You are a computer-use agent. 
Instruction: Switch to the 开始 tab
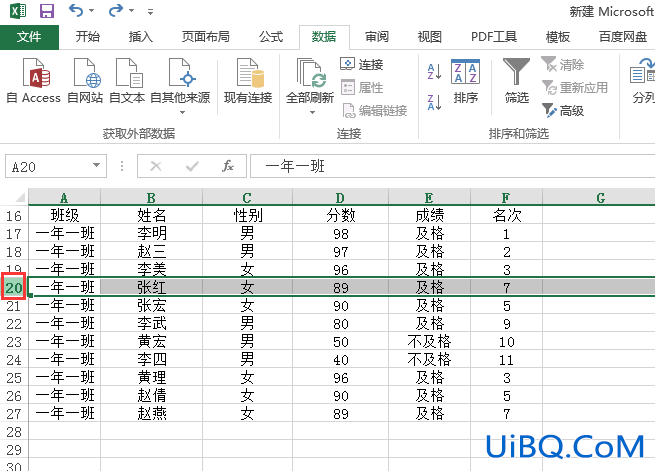click(88, 37)
